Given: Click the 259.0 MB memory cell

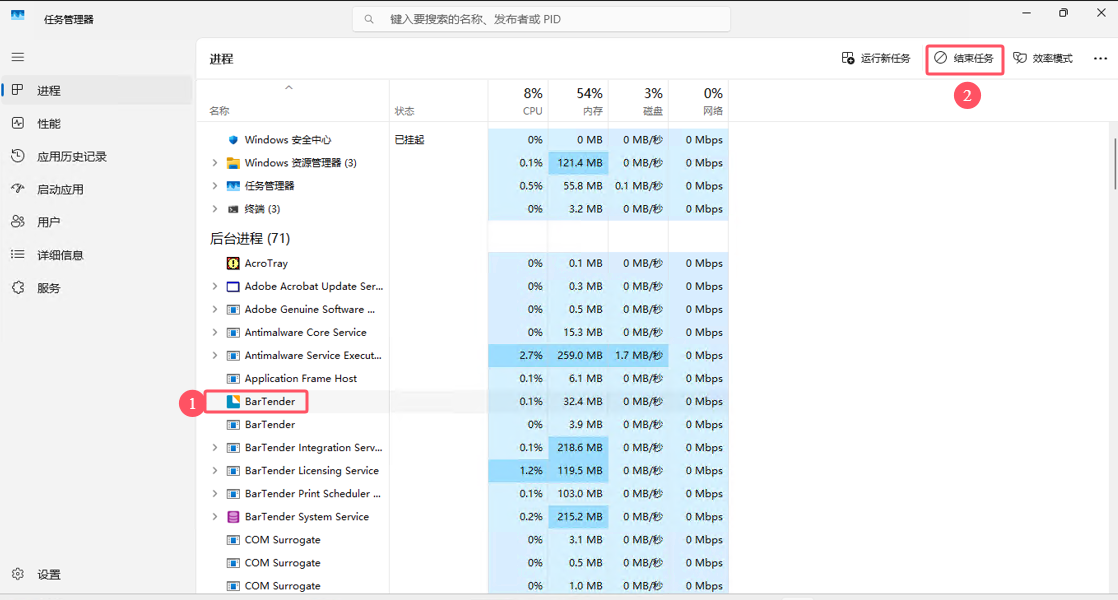Looking at the screenshot, I should pos(578,355).
